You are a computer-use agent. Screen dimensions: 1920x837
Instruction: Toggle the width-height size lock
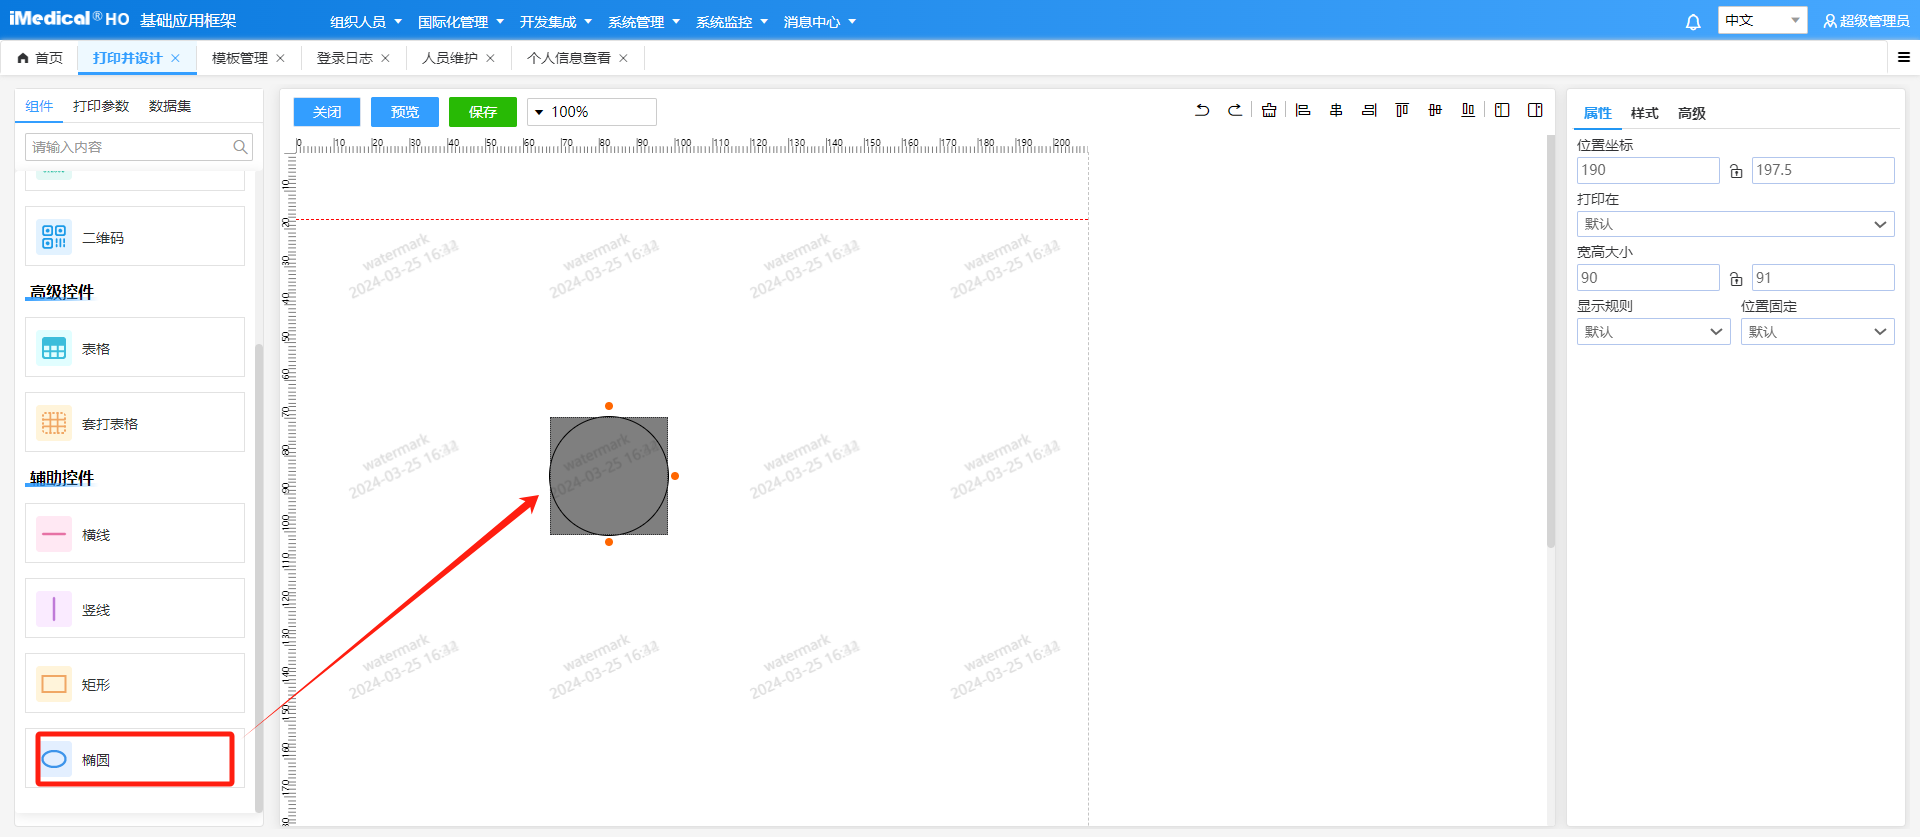click(1736, 279)
